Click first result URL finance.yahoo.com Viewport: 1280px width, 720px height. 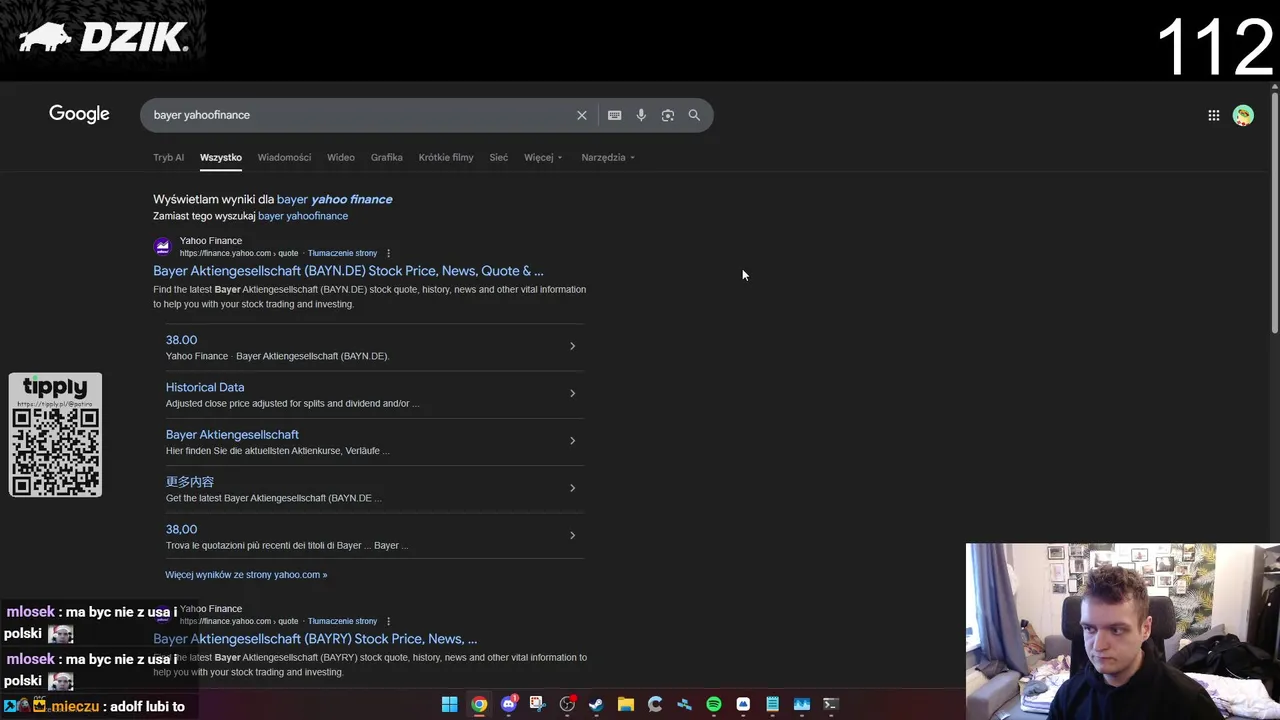239,253
